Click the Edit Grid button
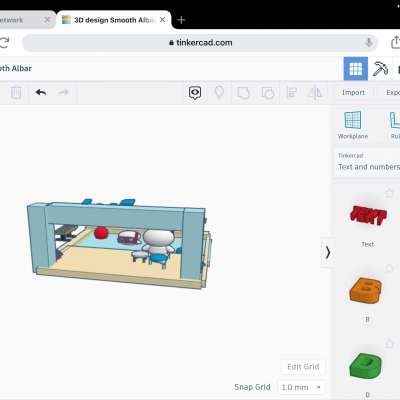This screenshot has width=400, height=400. pos(303,367)
